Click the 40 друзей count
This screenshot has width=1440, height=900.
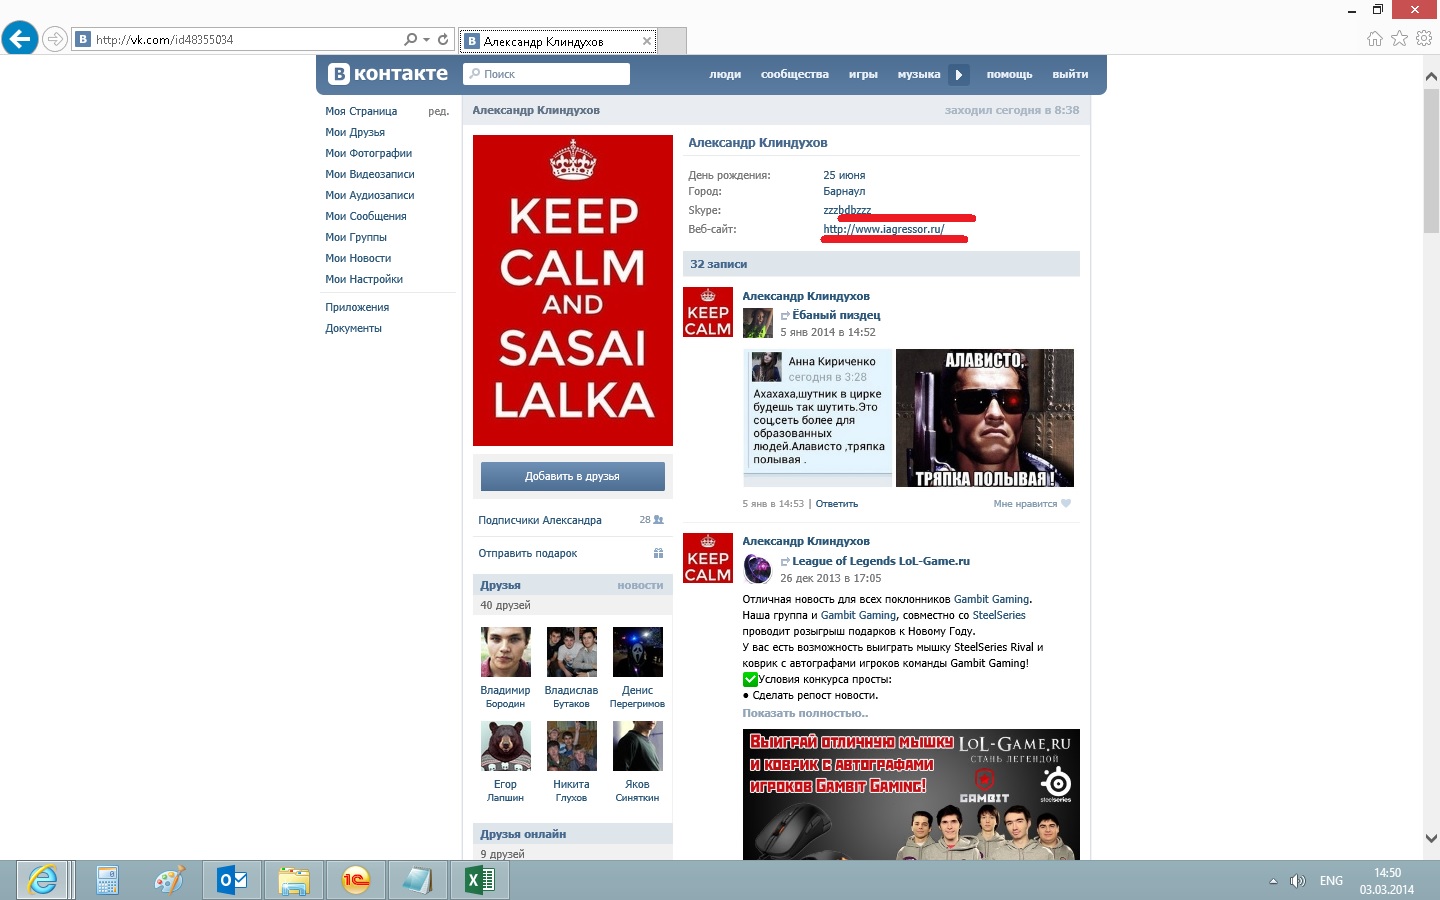(505, 605)
